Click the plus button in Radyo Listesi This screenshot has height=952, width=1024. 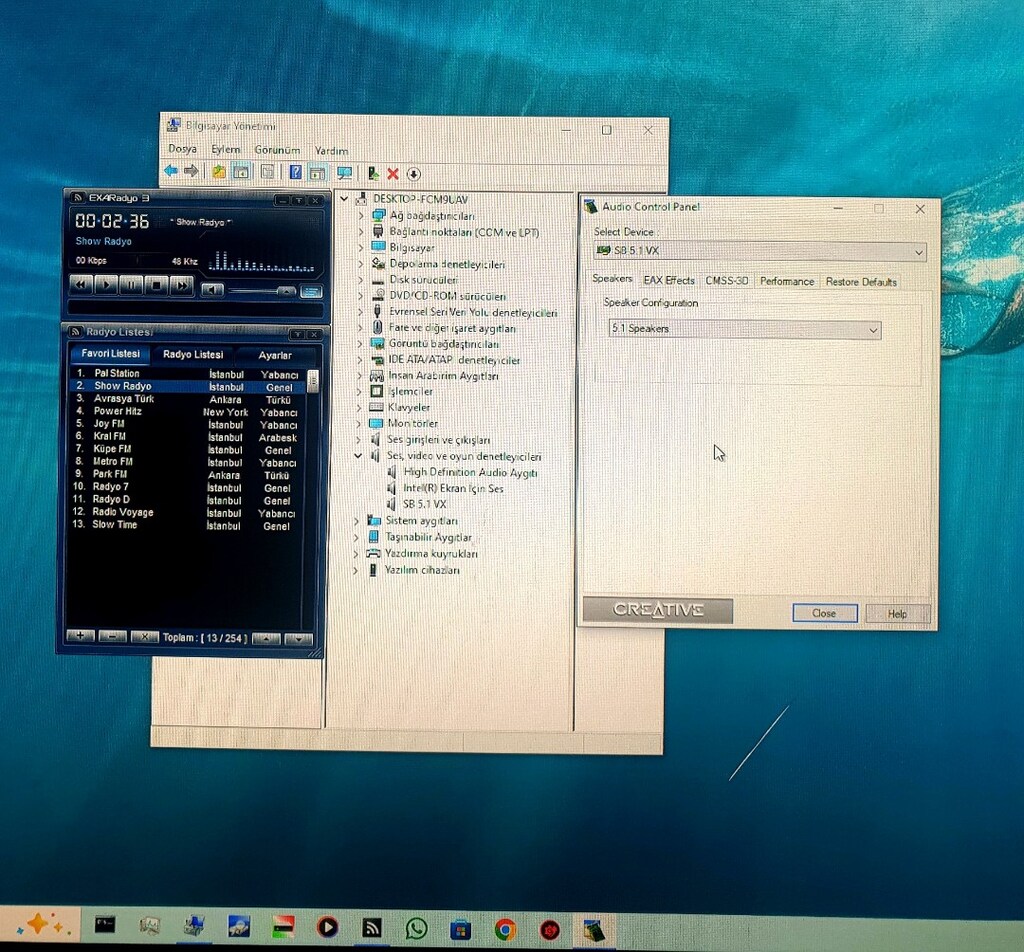point(80,636)
